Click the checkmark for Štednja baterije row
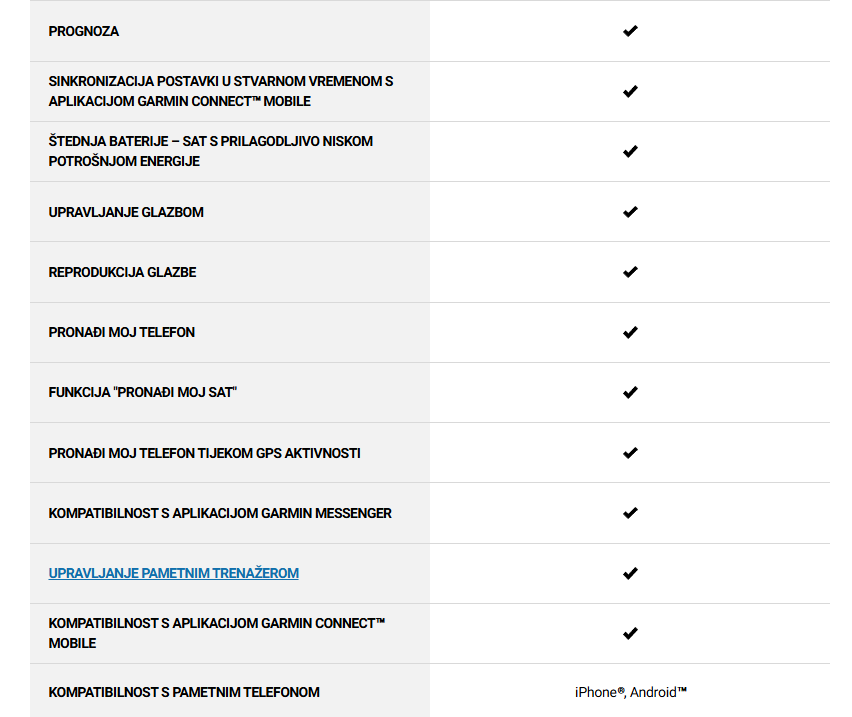Image resolution: width=852 pixels, height=717 pixels. [630, 151]
